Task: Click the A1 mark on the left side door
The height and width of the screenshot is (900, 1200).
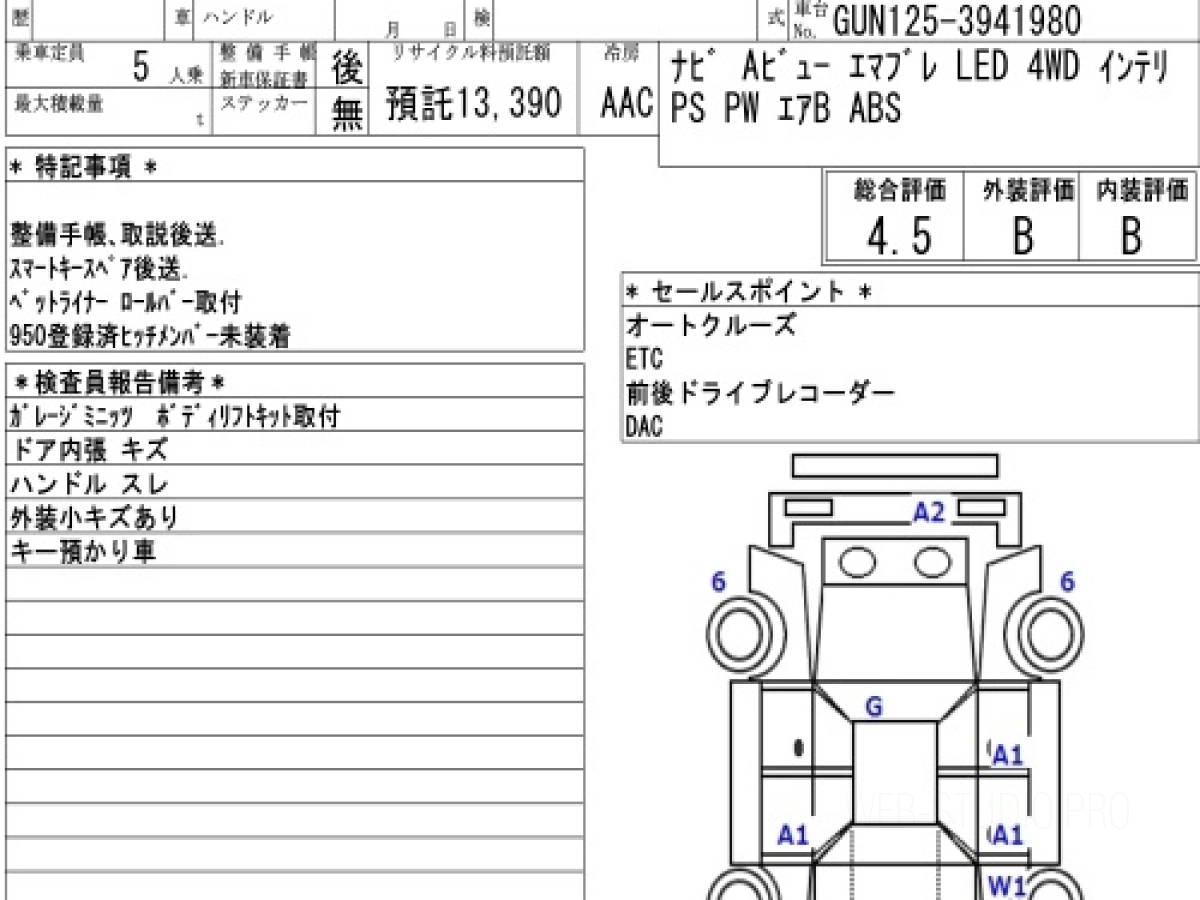Action: pos(792,835)
